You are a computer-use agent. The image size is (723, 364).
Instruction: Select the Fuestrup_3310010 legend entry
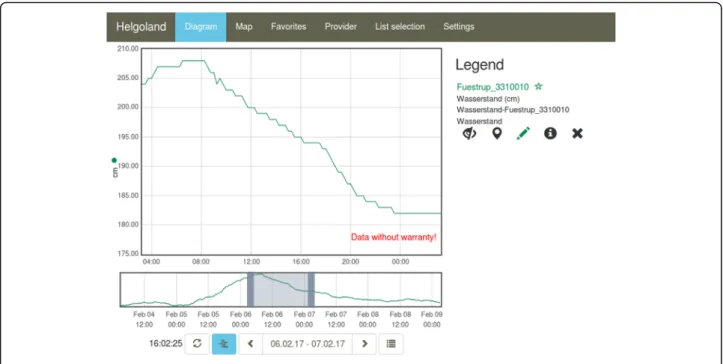point(492,87)
